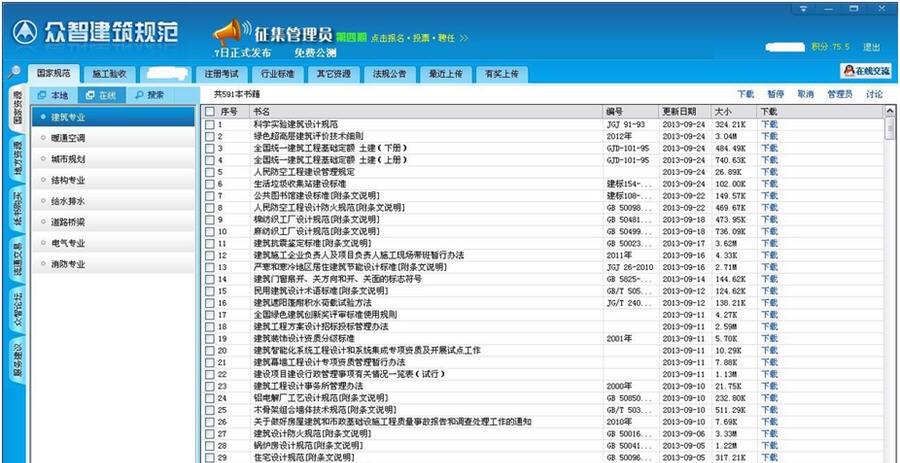Select 给水排水 category

[x=113, y=201]
